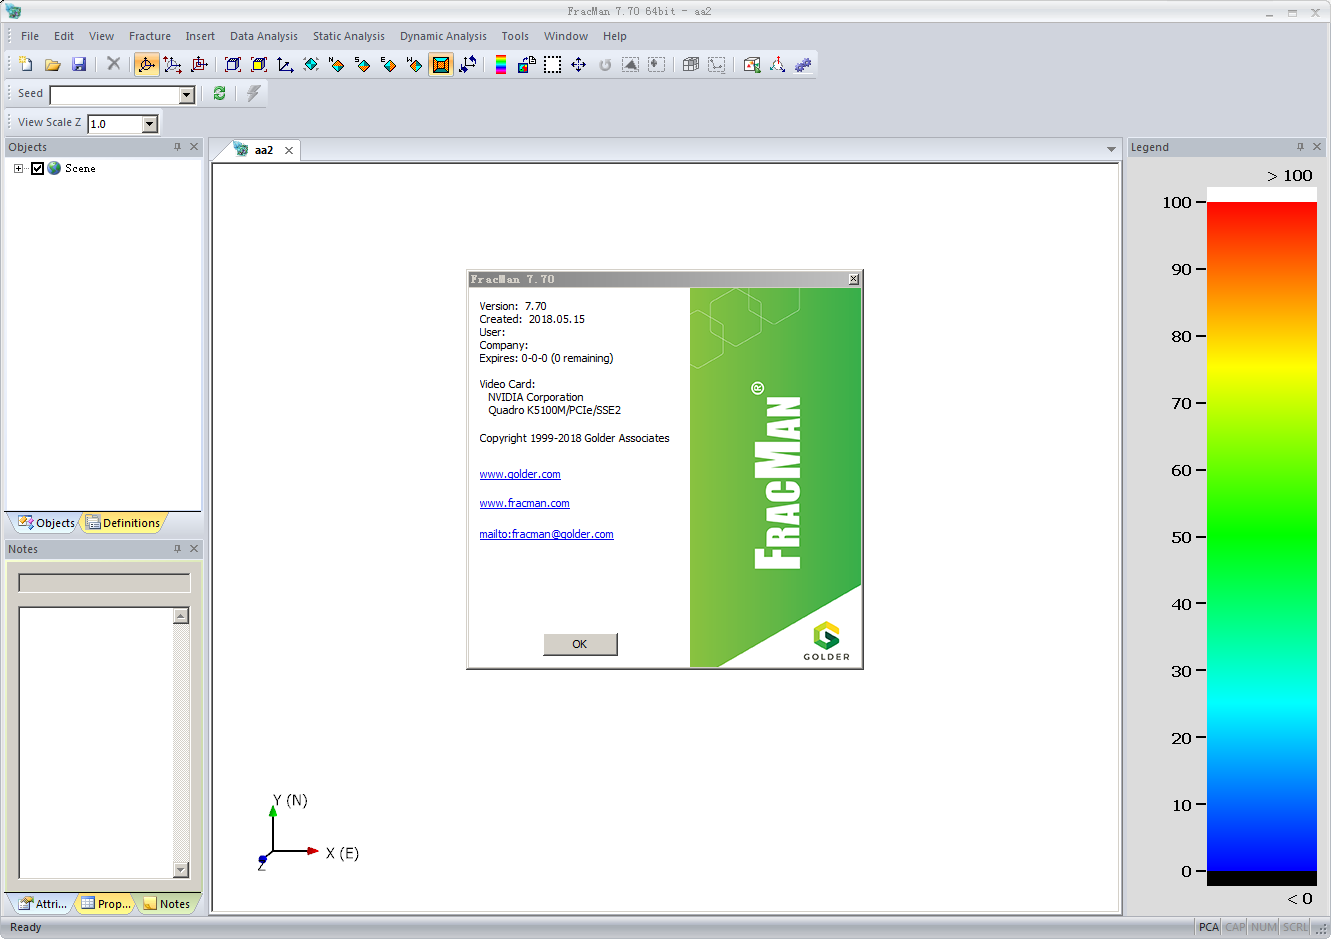1331x939 pixels.
Task: Click the colored shapes copy icon
Action: click(x=527, y=64)
